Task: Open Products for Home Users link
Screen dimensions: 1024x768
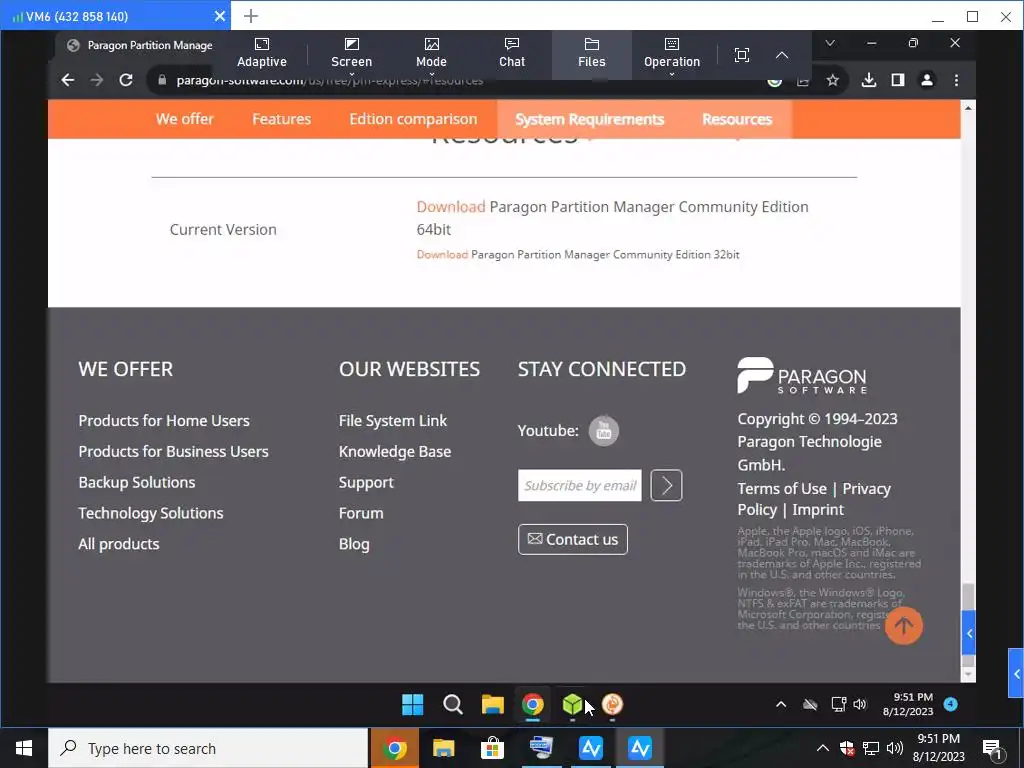Action: [164, 421]
